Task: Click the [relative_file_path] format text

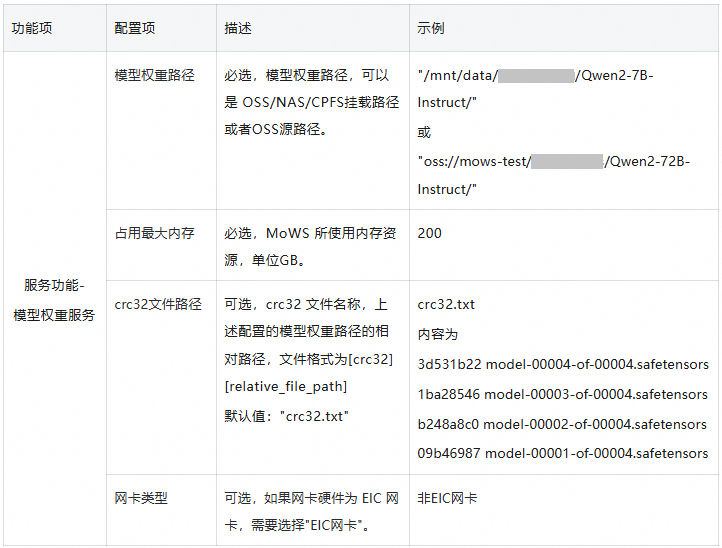Action: pos(285,386)
